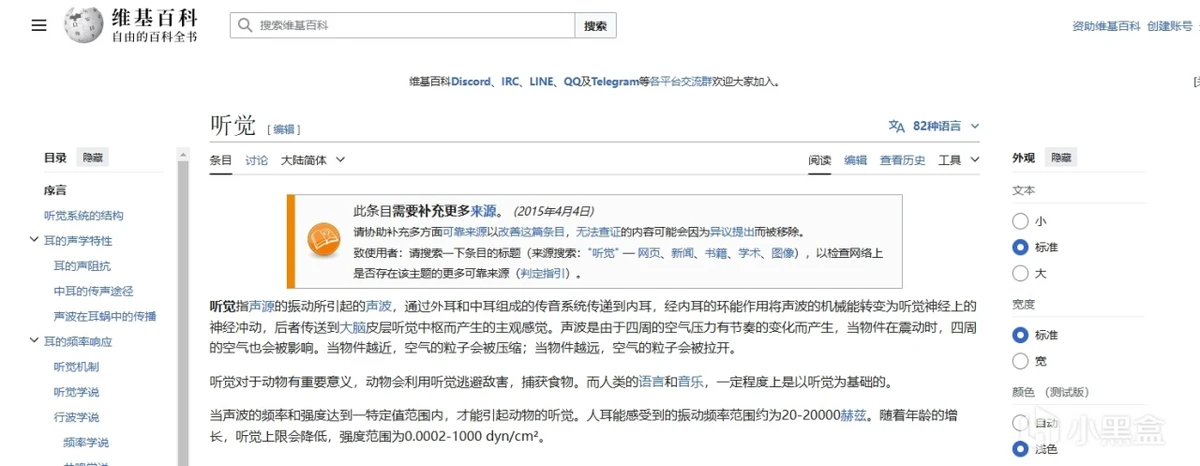Screen dimensions: 1200x466
Task: Select standard width radio button
Action: coord(1020,335)
